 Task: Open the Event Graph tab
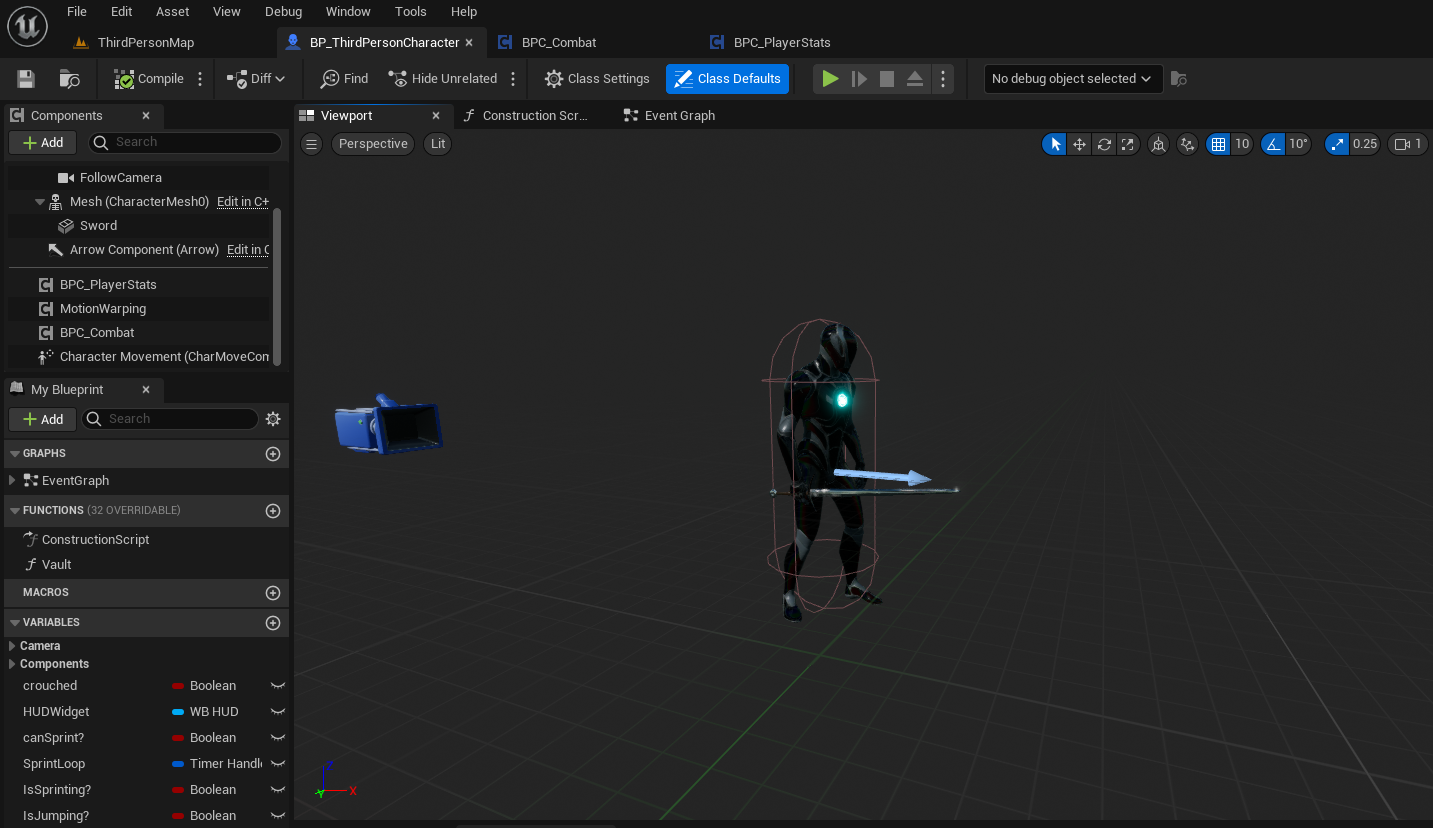(x=680, y=116)
